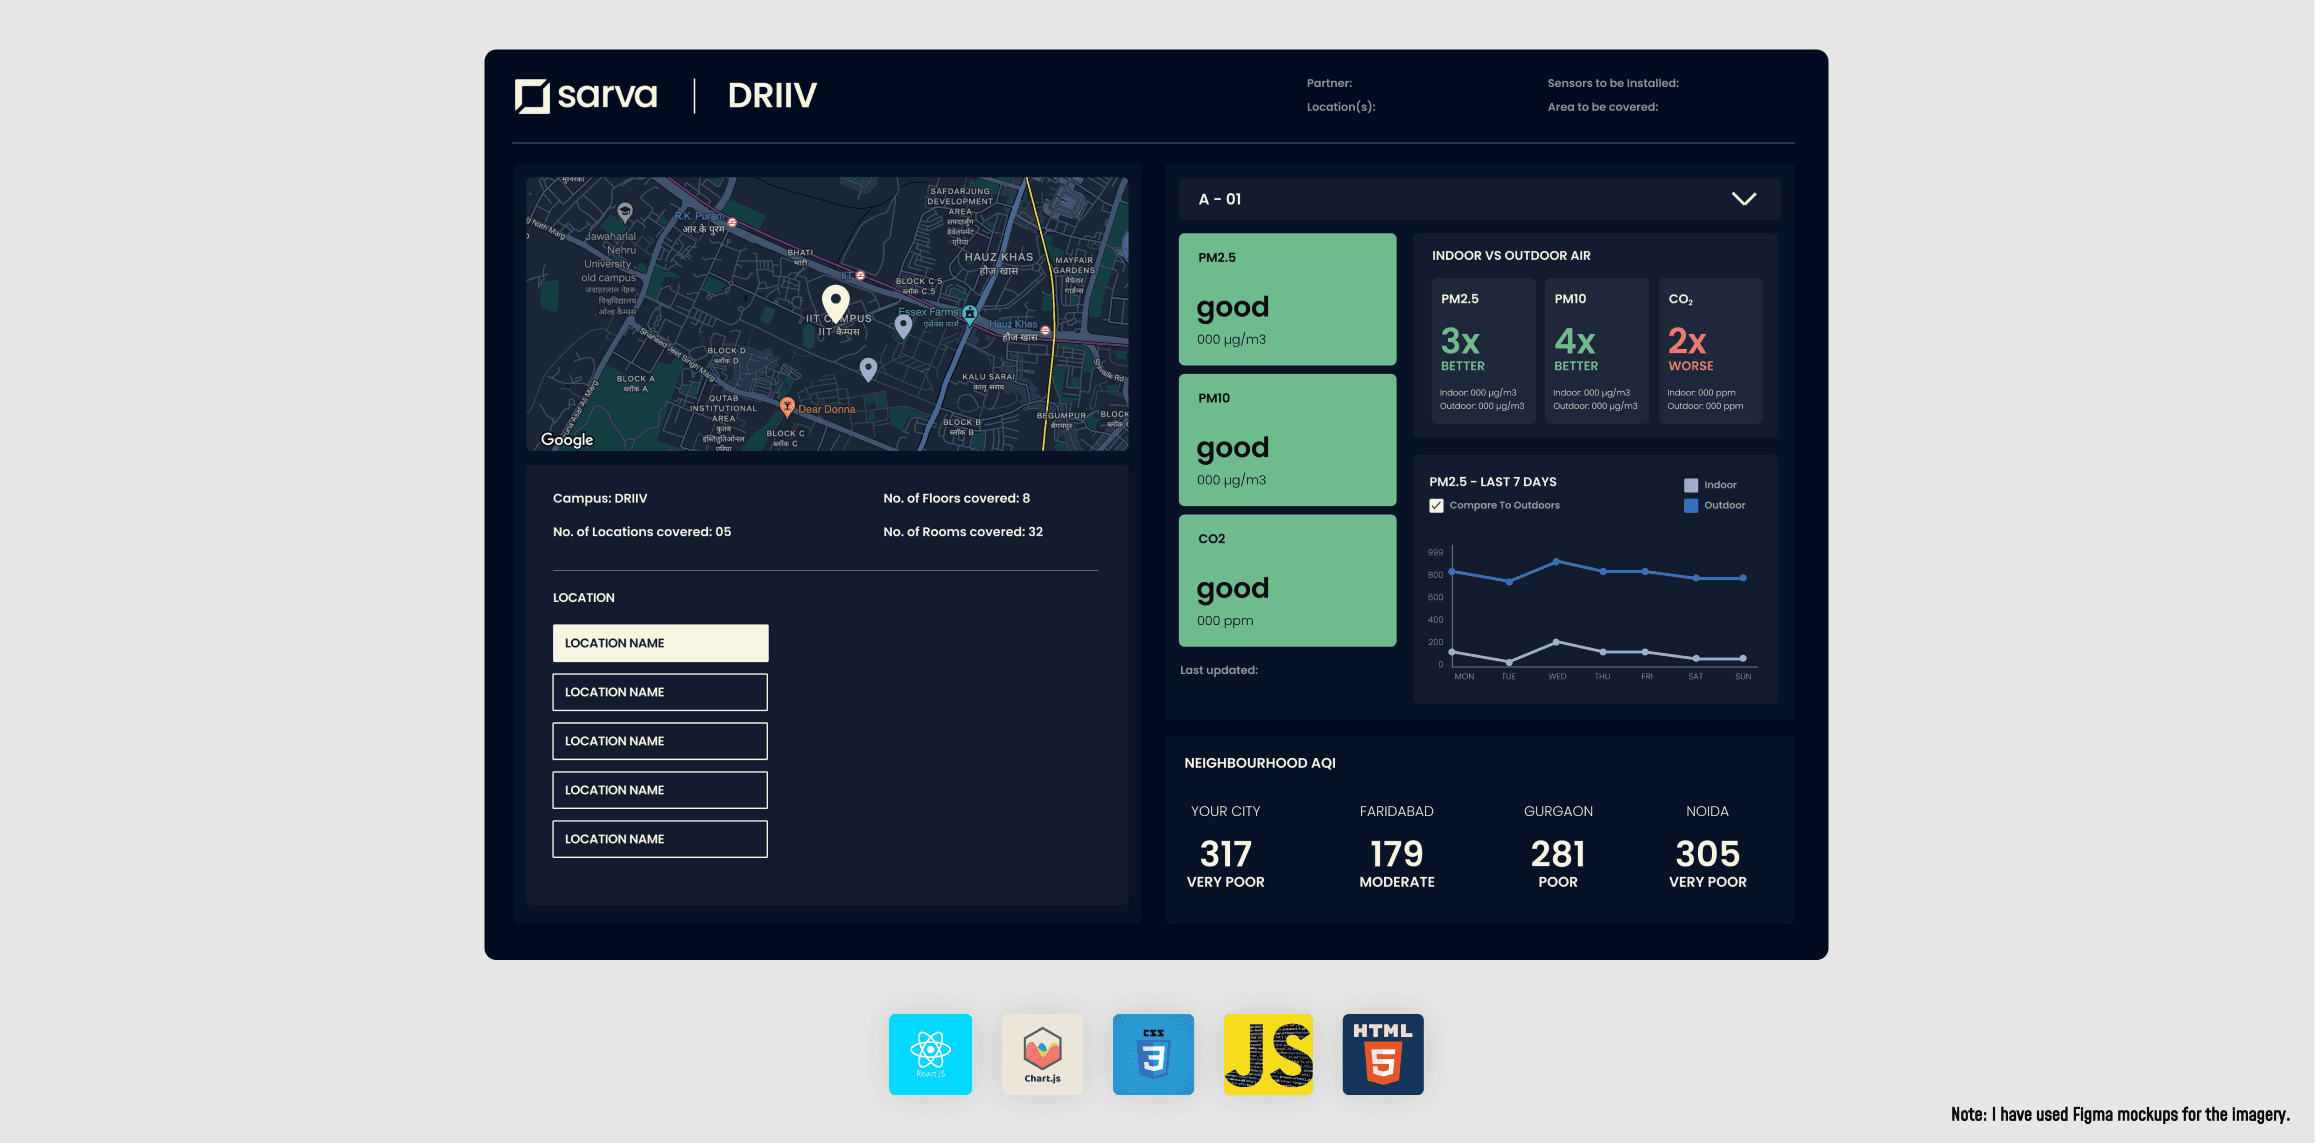The image size is (2315, 1143).
Task: Click the HTML5 logo icon
Action: [1382, 1054]
